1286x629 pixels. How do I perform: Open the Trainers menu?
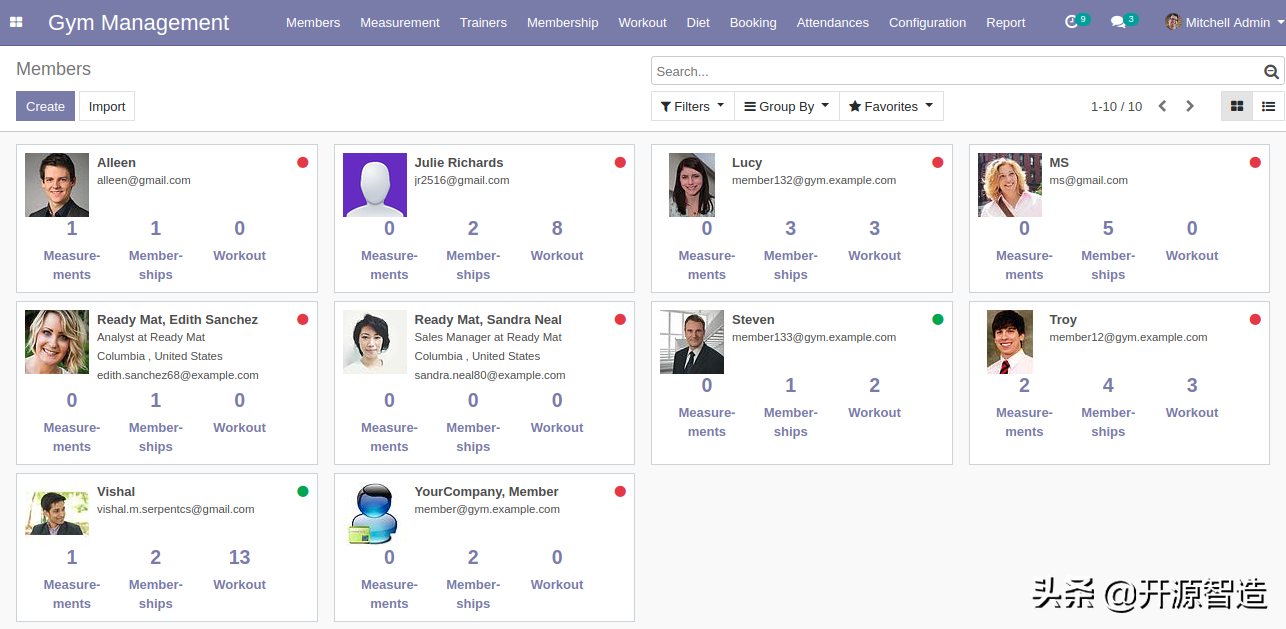pyautogui.click(x=483, y=22)
